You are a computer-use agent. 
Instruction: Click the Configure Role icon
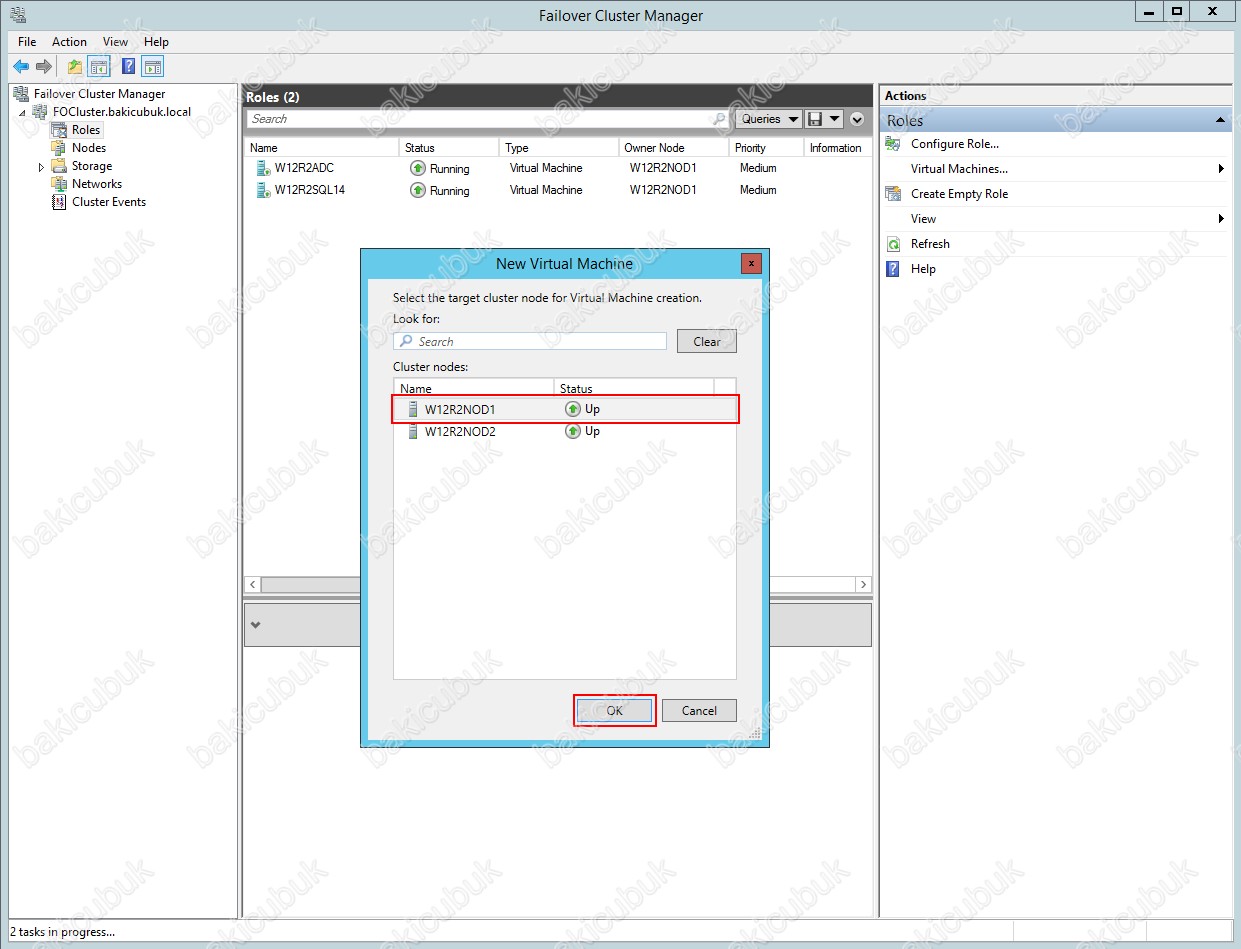893,144
